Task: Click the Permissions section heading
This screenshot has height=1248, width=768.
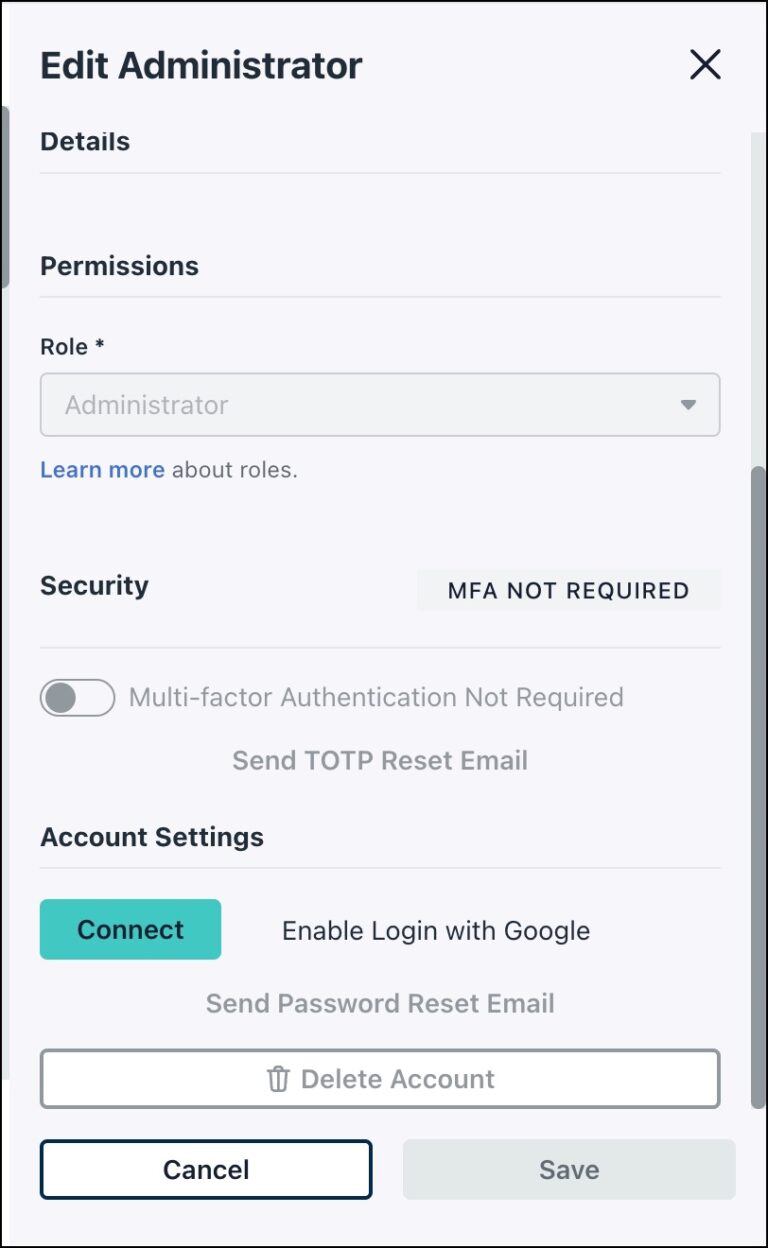Action: 119,265
